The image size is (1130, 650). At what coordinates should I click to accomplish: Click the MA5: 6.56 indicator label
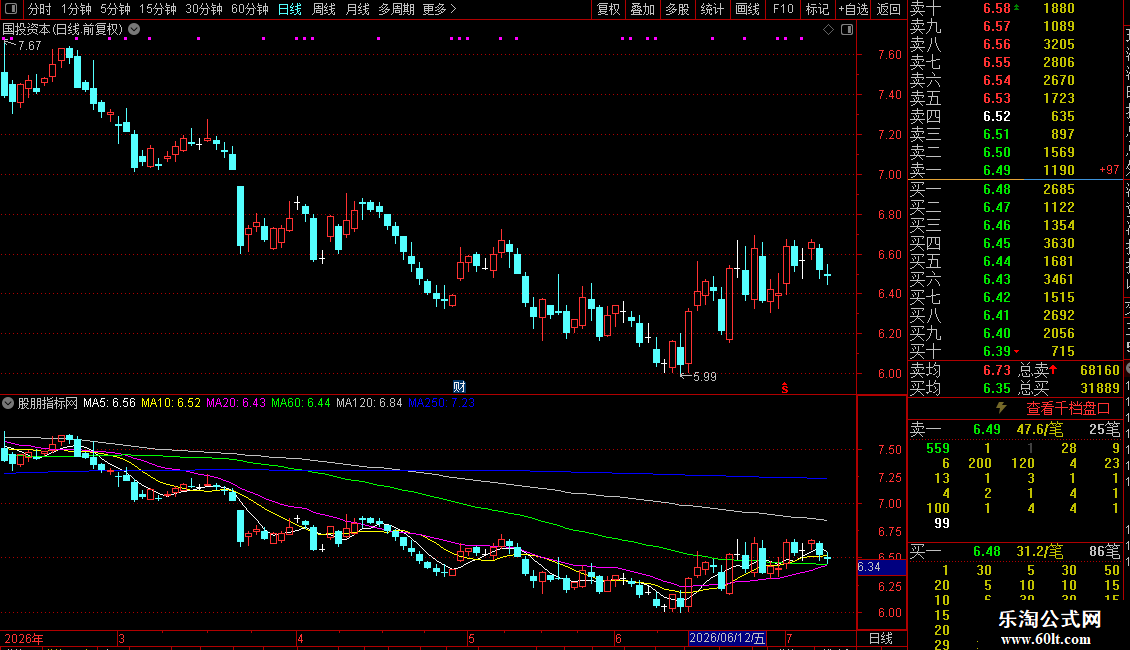click(x=109, y=403)
